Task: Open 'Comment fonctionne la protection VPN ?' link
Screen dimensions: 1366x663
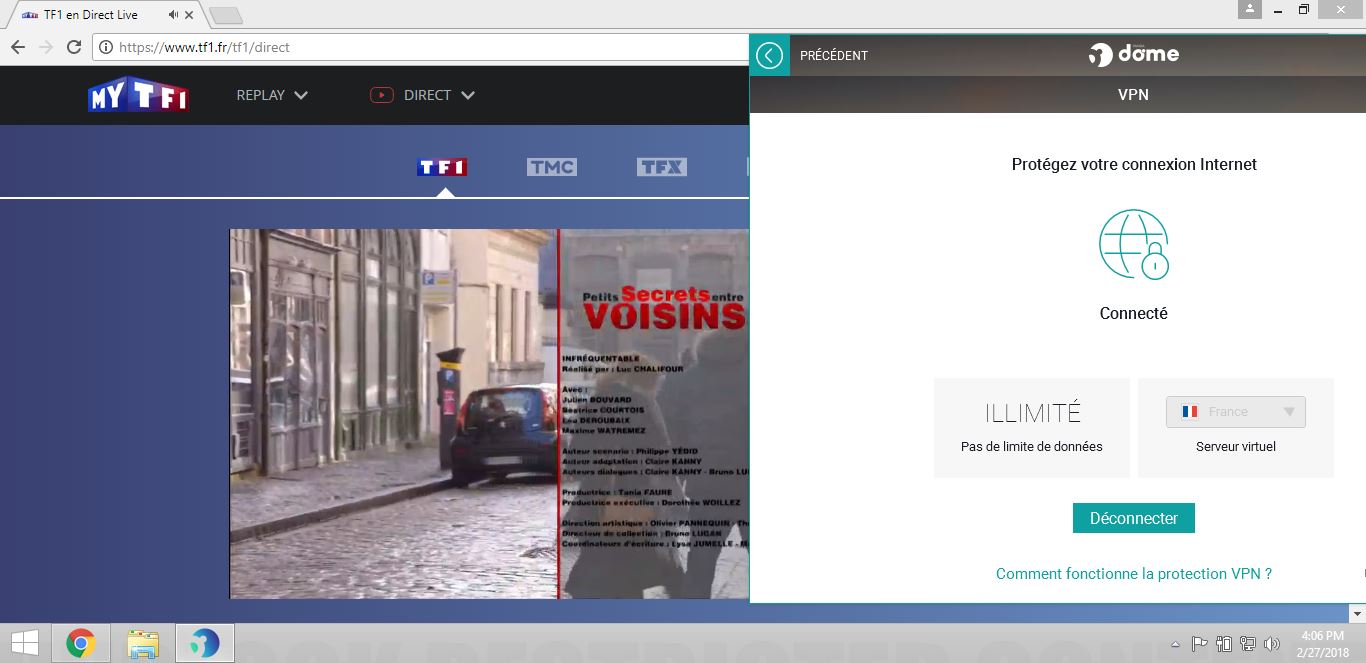Action: click(x=1133, y=574)
